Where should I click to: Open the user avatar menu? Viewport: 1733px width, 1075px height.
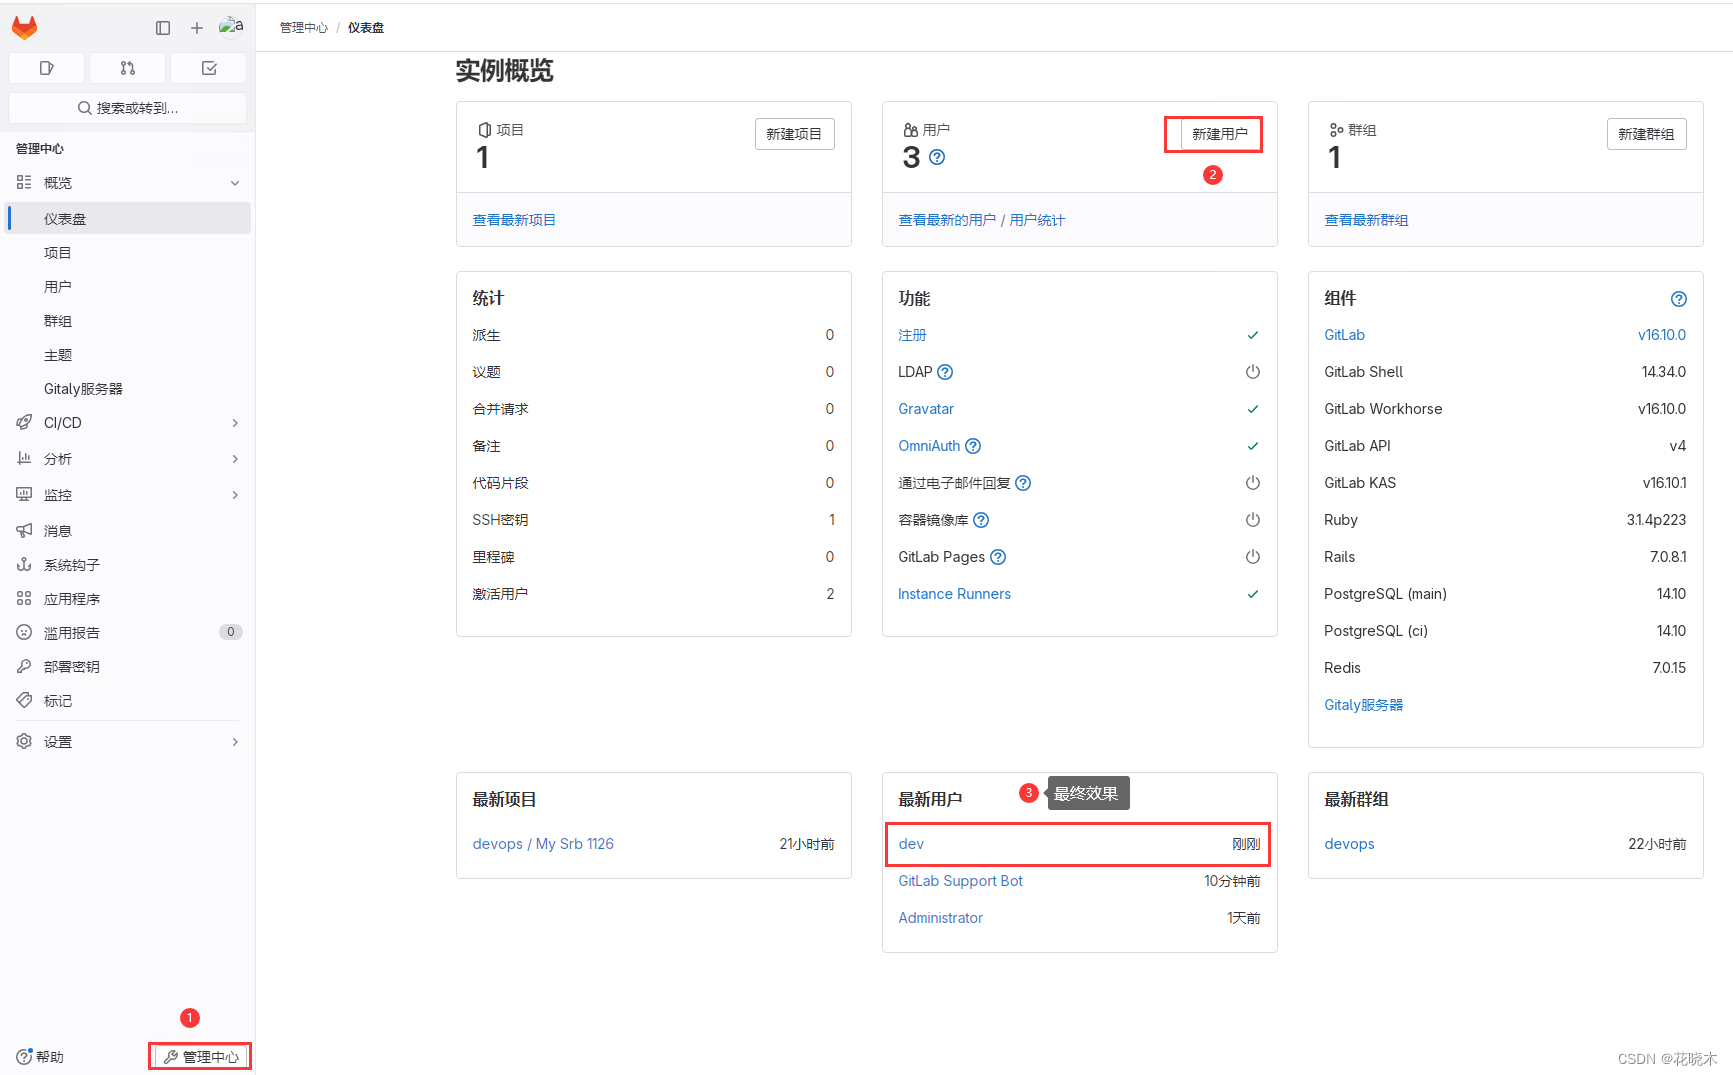[x=231, y=27]
